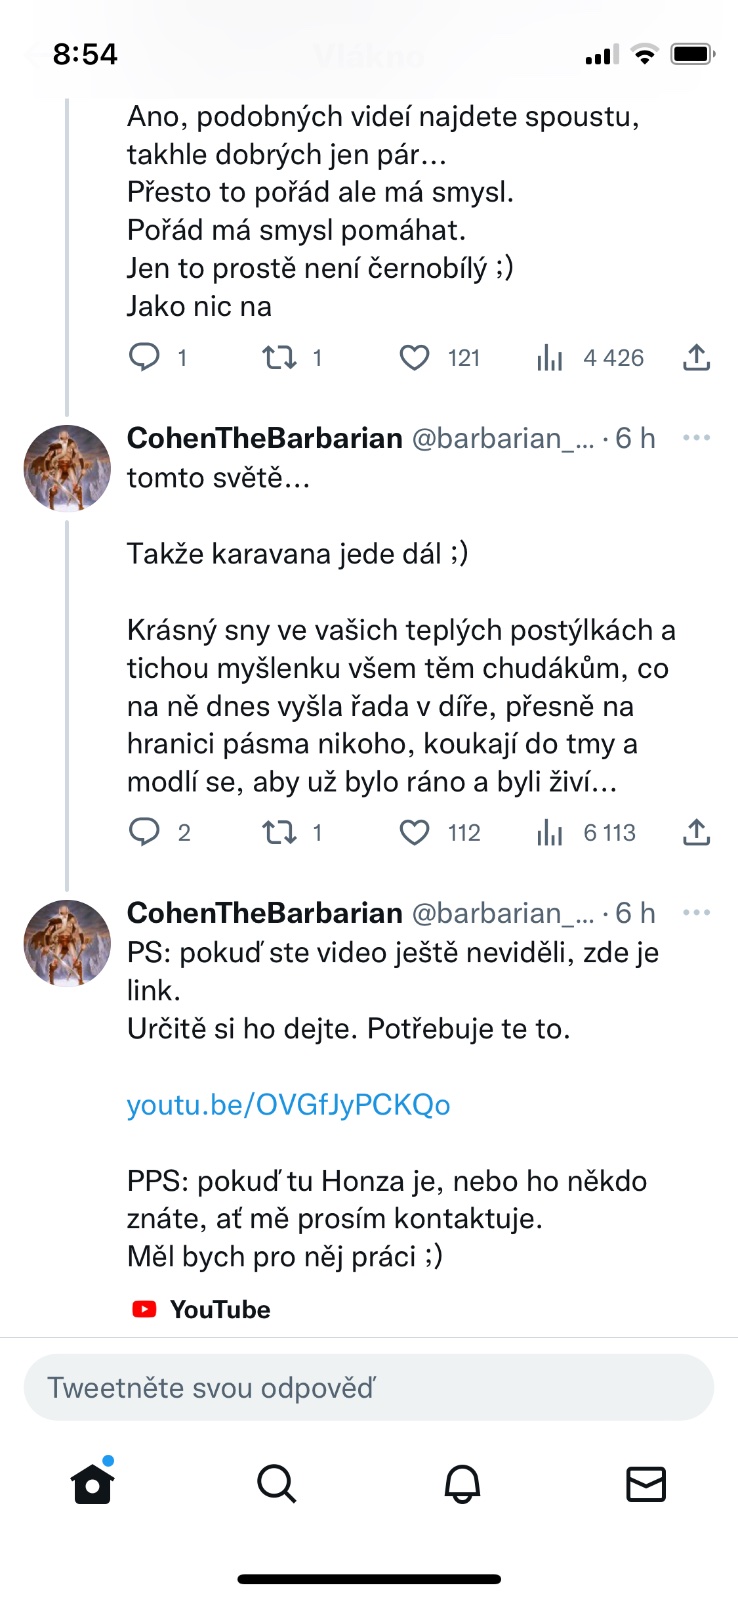Screen dimensions: 738x1600
Task: Like the tweet with 112 likes
Action: coord(415,833)
